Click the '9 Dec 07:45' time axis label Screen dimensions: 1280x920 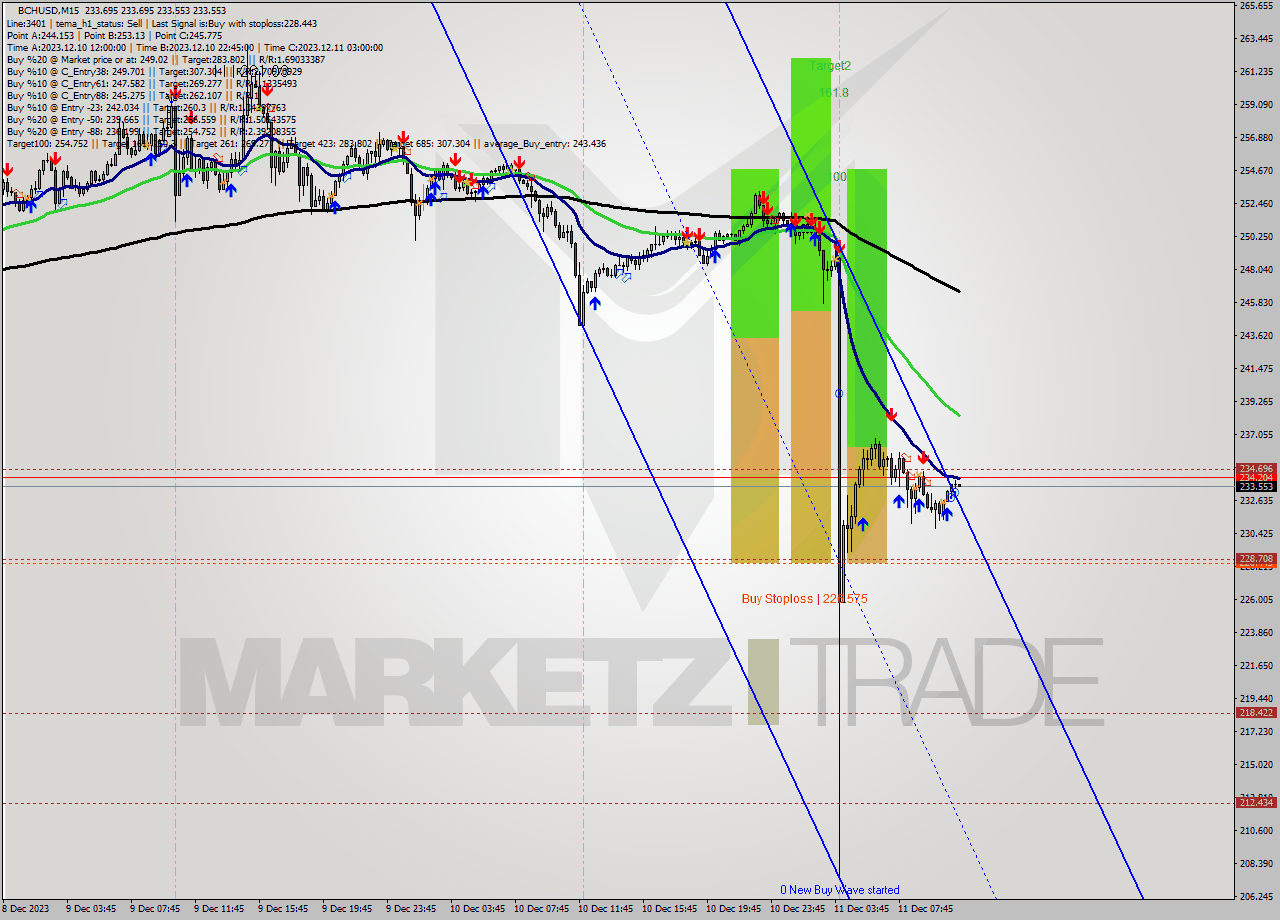click(x=155, y=909)
